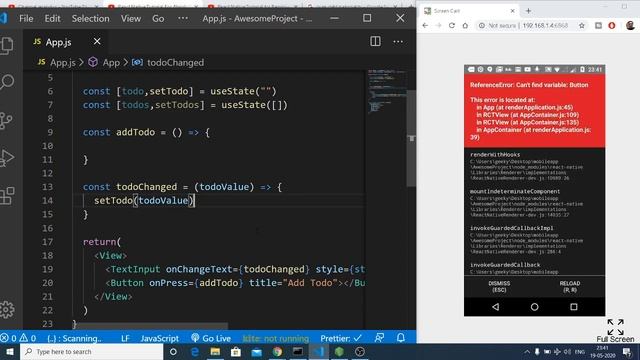The width and height of the screenshot is (640, 360).
Task: Open Chrome from the taskbar
Action: click(277, 351)
